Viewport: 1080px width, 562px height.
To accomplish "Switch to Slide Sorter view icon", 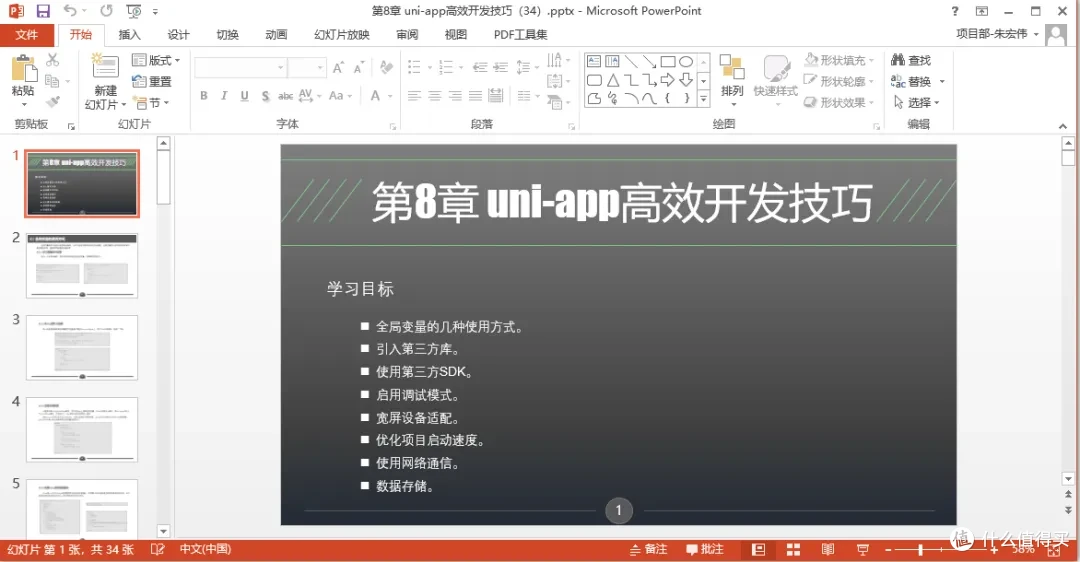I will click(x=793, y=550).
